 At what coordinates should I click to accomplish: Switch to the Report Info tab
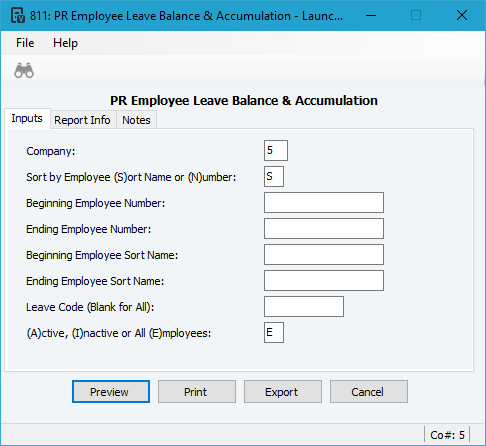pos(82,120)
